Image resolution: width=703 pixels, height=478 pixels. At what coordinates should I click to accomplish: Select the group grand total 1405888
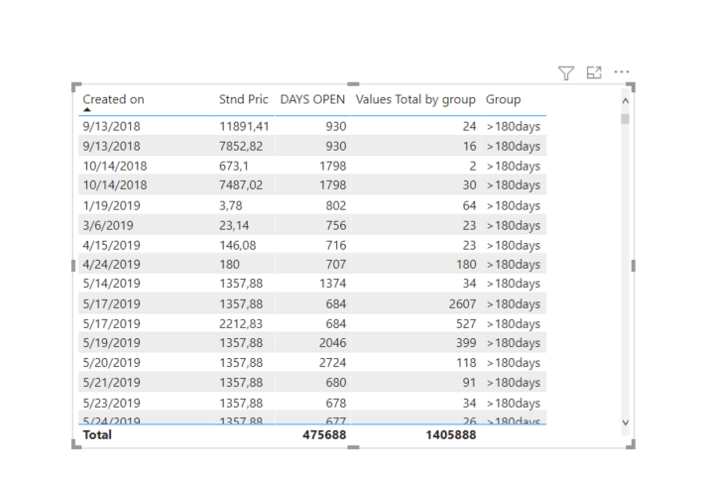pos(451,435)
